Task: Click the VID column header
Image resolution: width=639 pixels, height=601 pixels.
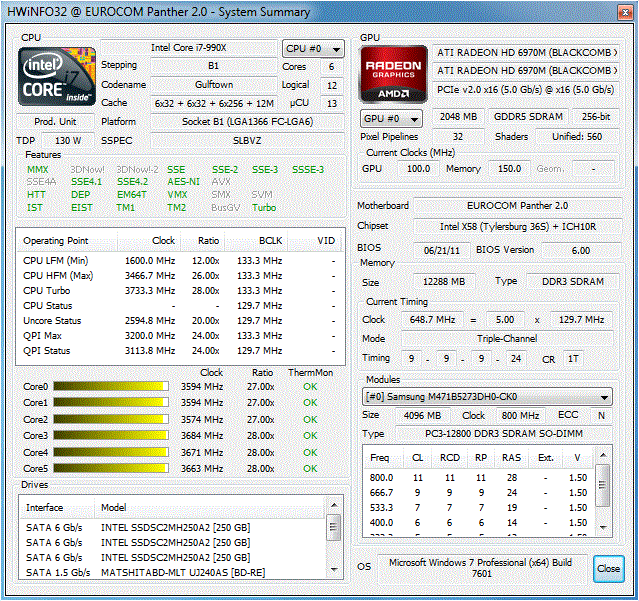Action: [x=316, y=241]
